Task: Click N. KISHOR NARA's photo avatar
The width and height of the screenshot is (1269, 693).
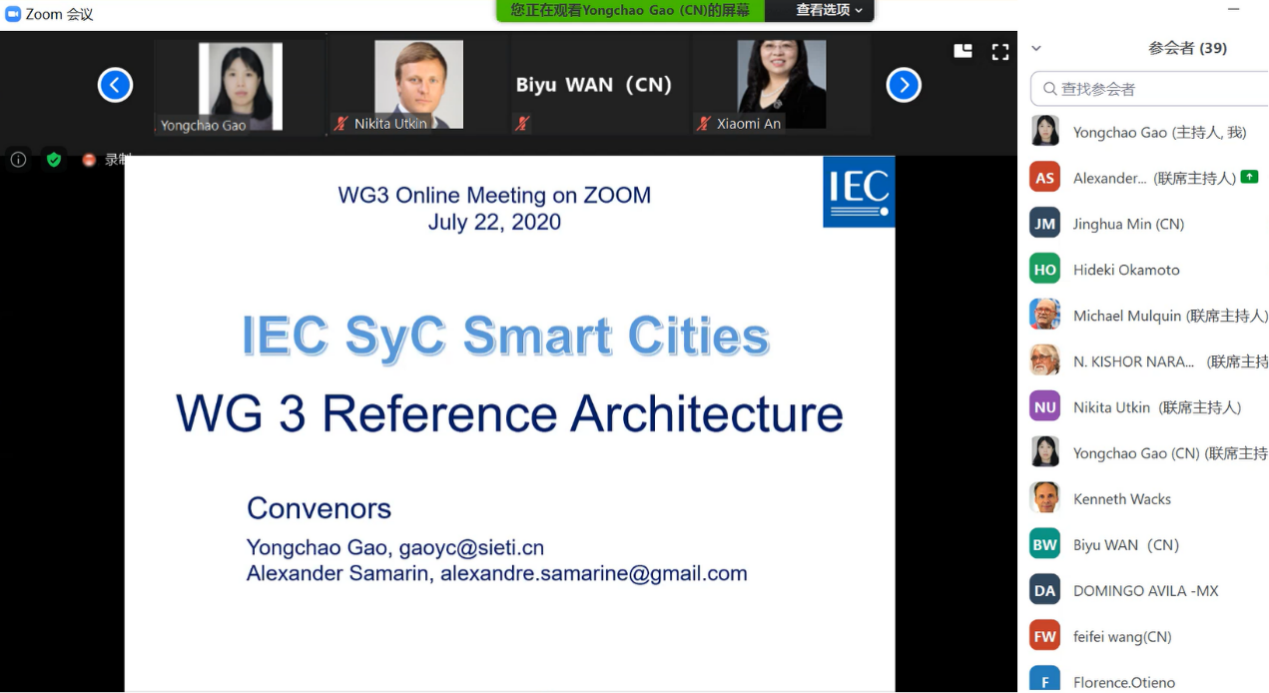Action: [1045, 361]
